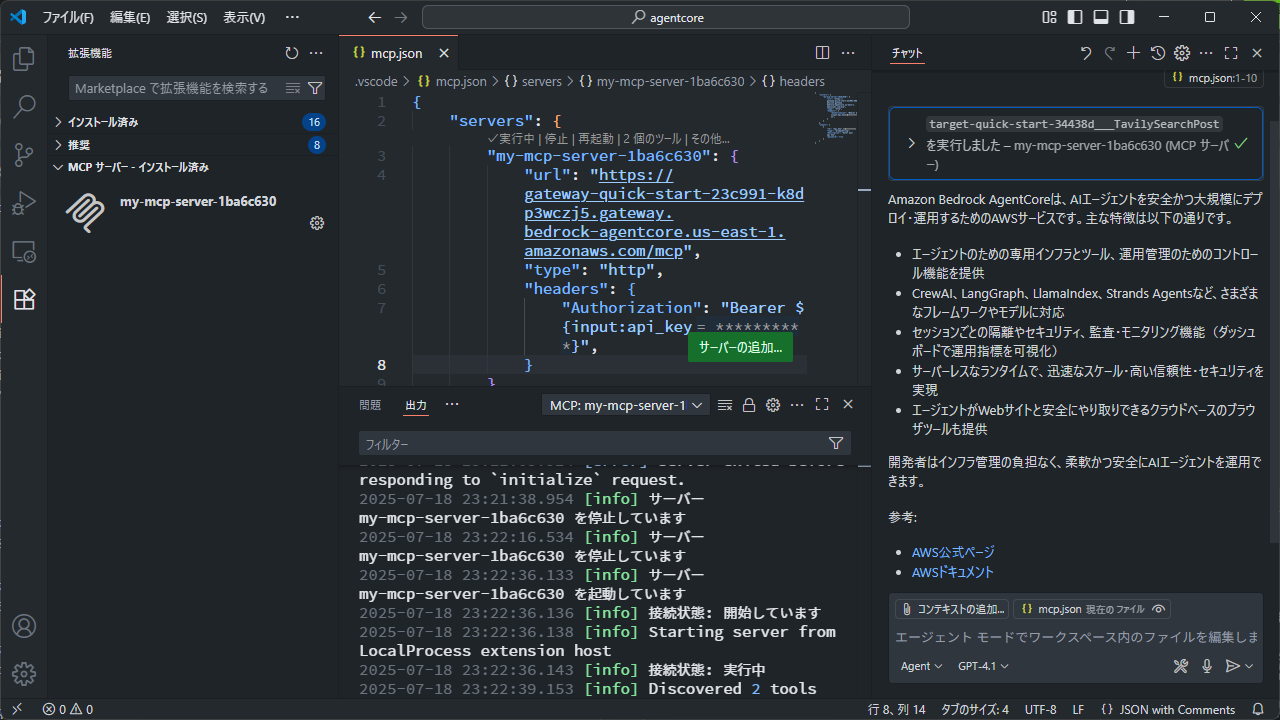Viewport: 1280px width, 720px height.
Task: Configure chat tools icon
Action: [x=1181, y=666]
